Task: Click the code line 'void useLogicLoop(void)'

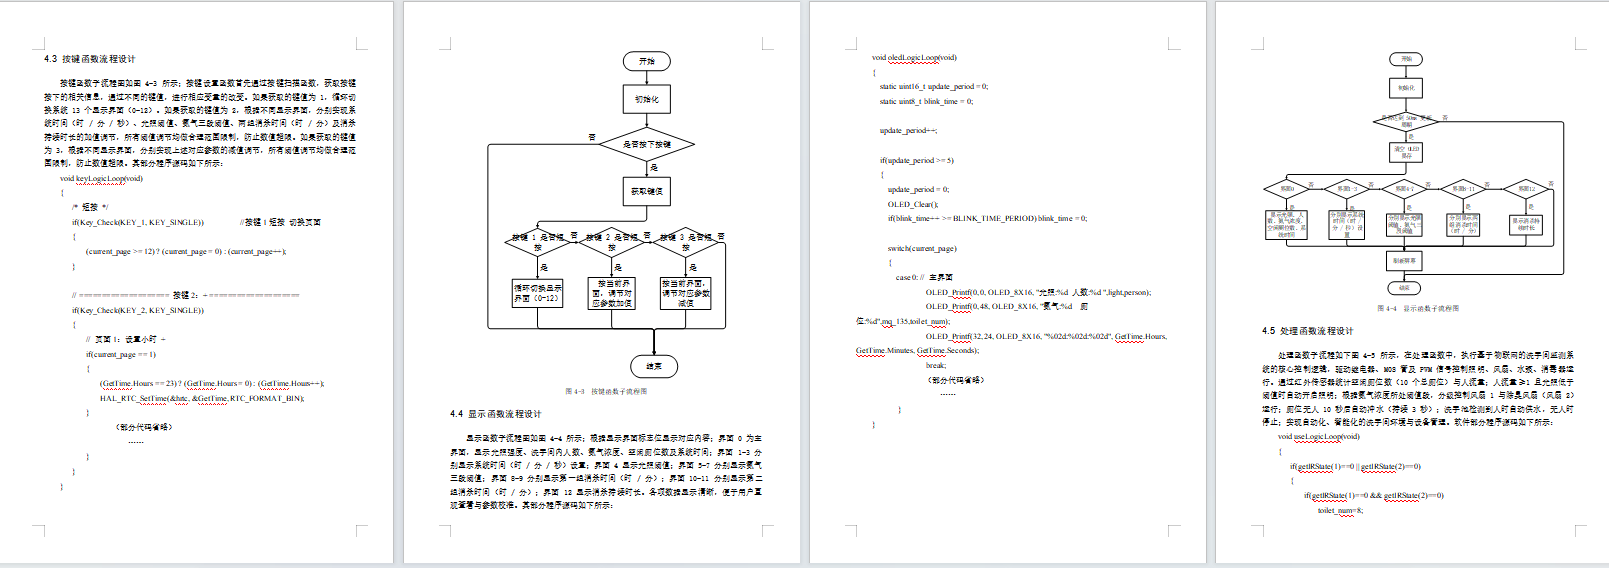Action: pyautogui.click(x=1319, y=437)
